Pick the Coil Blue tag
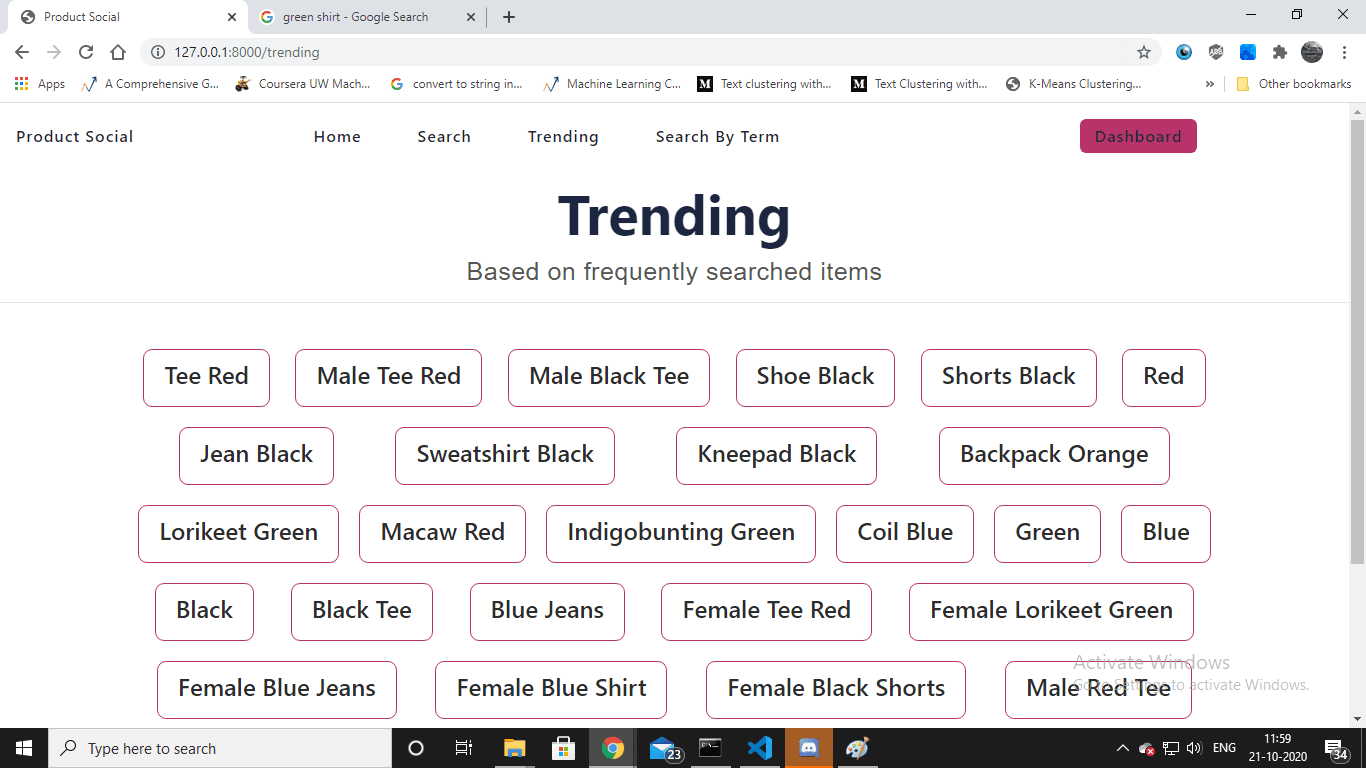Viewport: 1366px width, 768px height. pyautogui.click(x=905, y=534)
